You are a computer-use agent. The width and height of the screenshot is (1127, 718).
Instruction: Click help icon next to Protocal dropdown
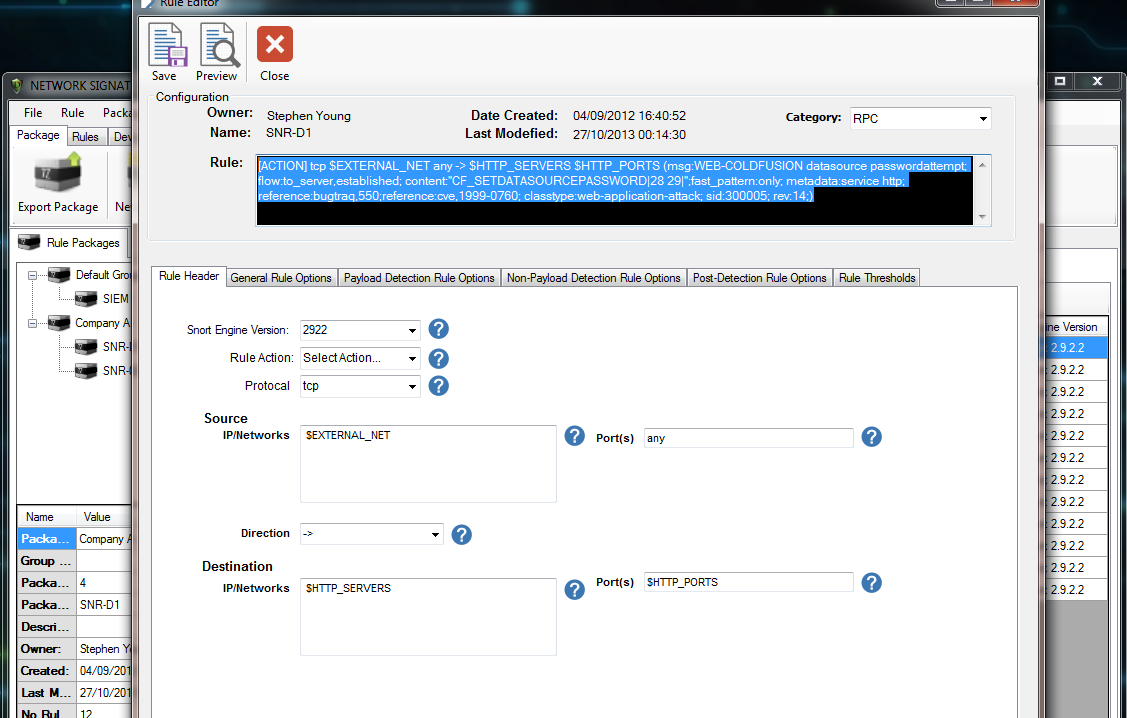pos(438,386)
